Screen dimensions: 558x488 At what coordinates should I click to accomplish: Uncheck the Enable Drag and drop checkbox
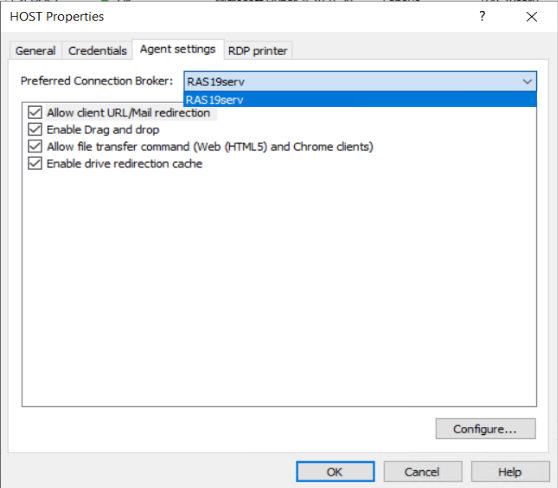coord(35,129)
